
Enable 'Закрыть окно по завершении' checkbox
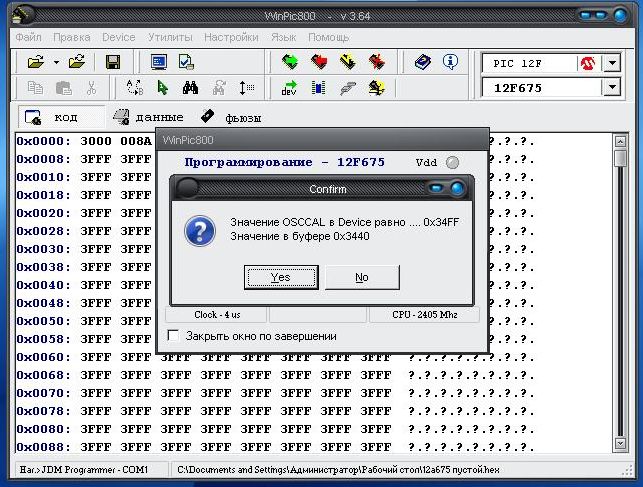pos(173,336)
